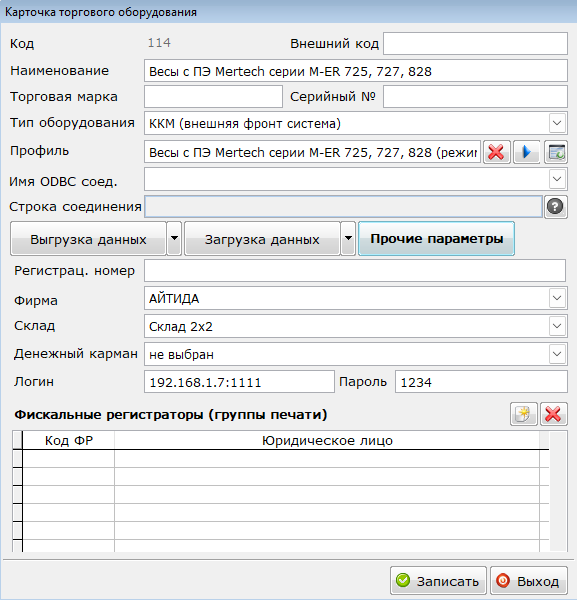
Task: Open the Имя ODBC соед. dropdown
Action: point(557,179)
